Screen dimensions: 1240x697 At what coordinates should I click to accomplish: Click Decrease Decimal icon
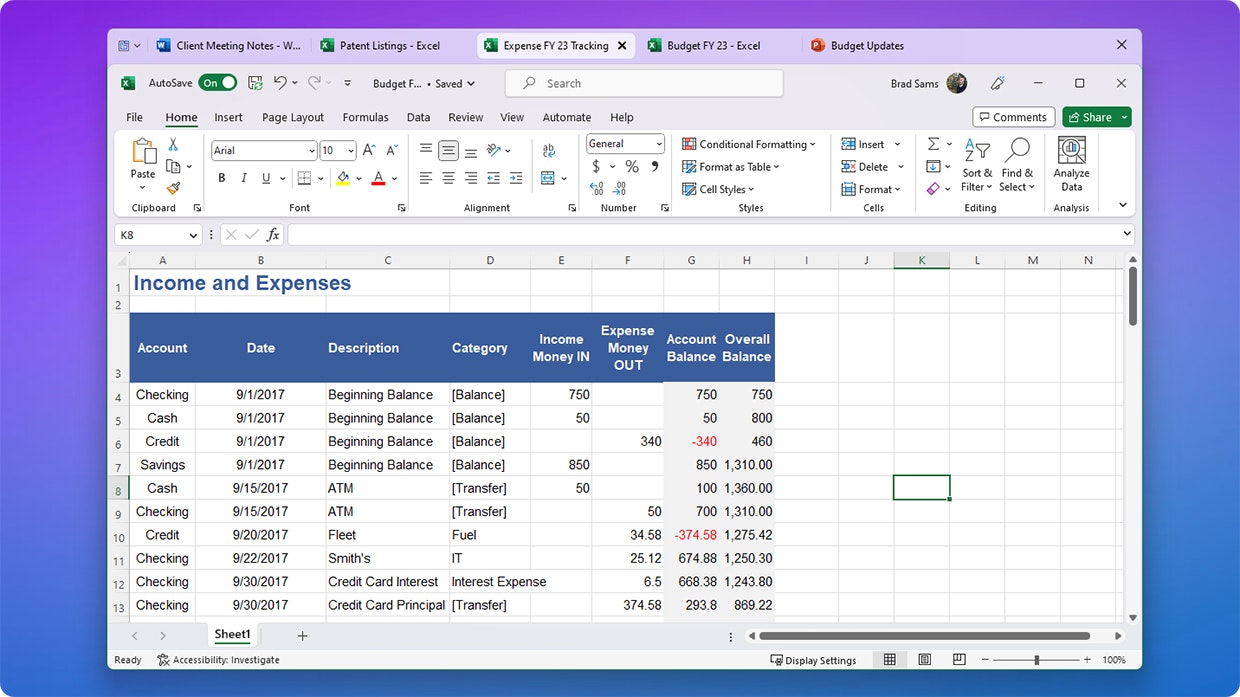620,188
